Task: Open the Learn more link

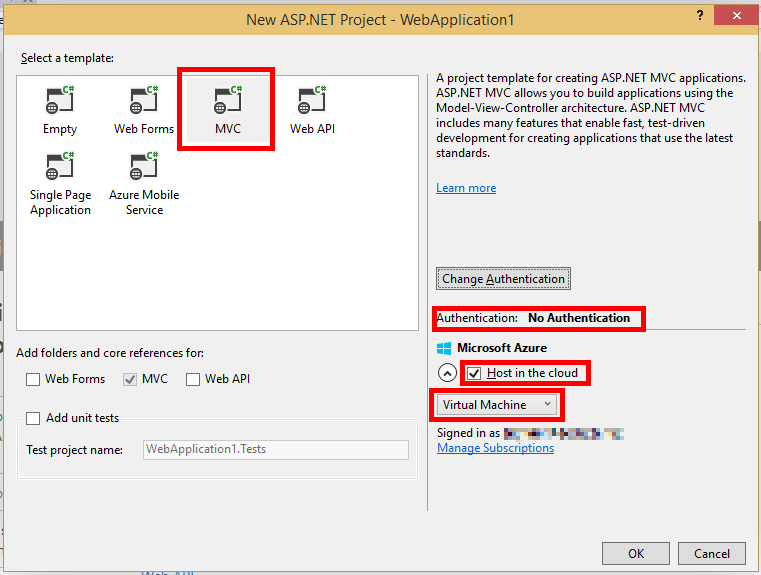Action: point(466,188)
